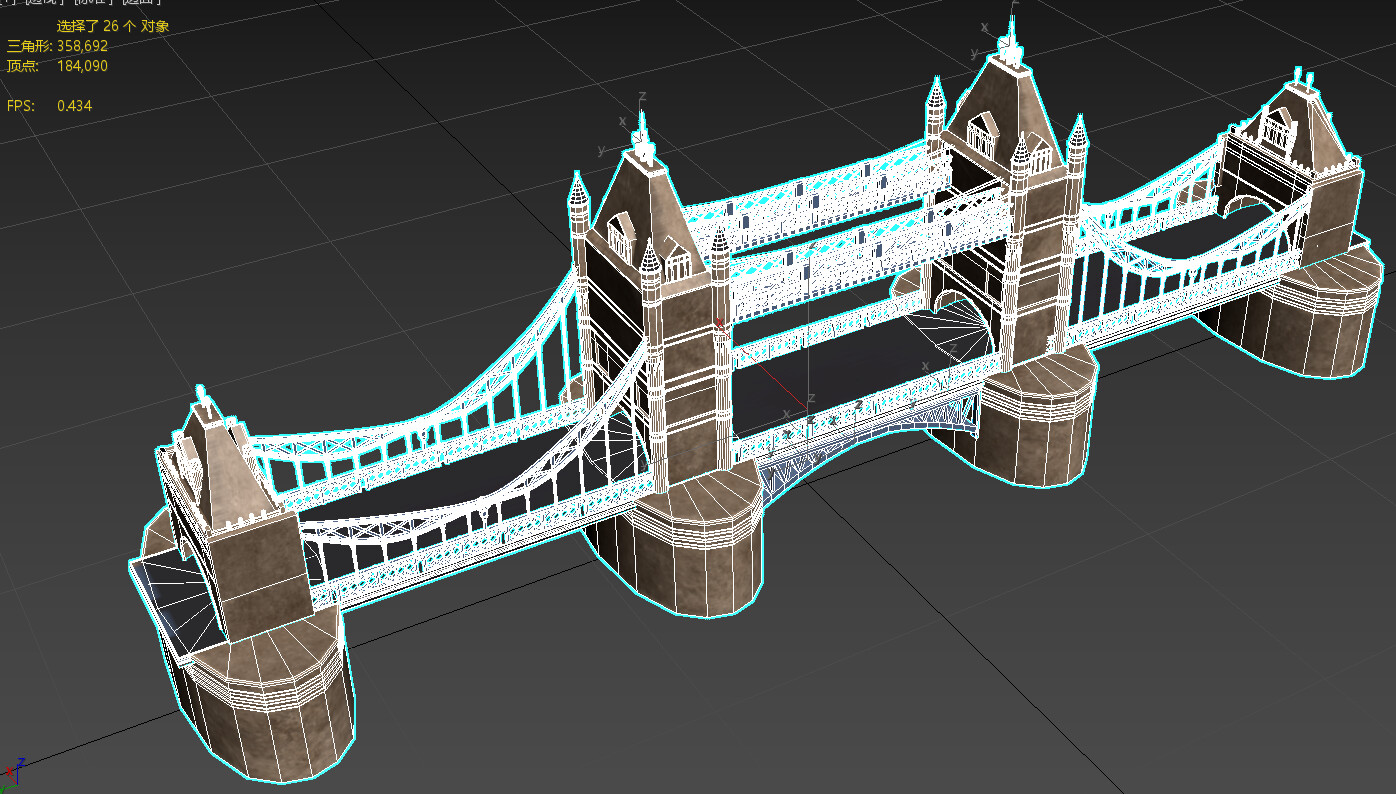Click the X-axis gizmo atop the second tower
Image resolution: width=1396 pixels, height=794 pixels.
point(623,121)
